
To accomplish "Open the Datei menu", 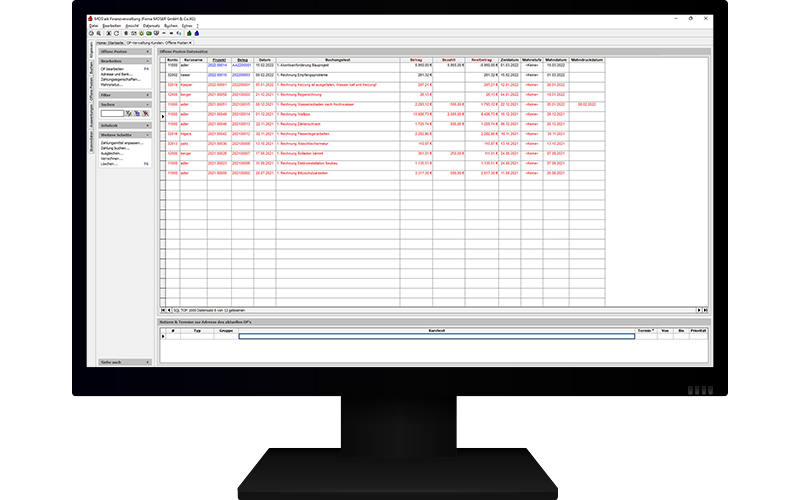I will (x=93, y=26).
